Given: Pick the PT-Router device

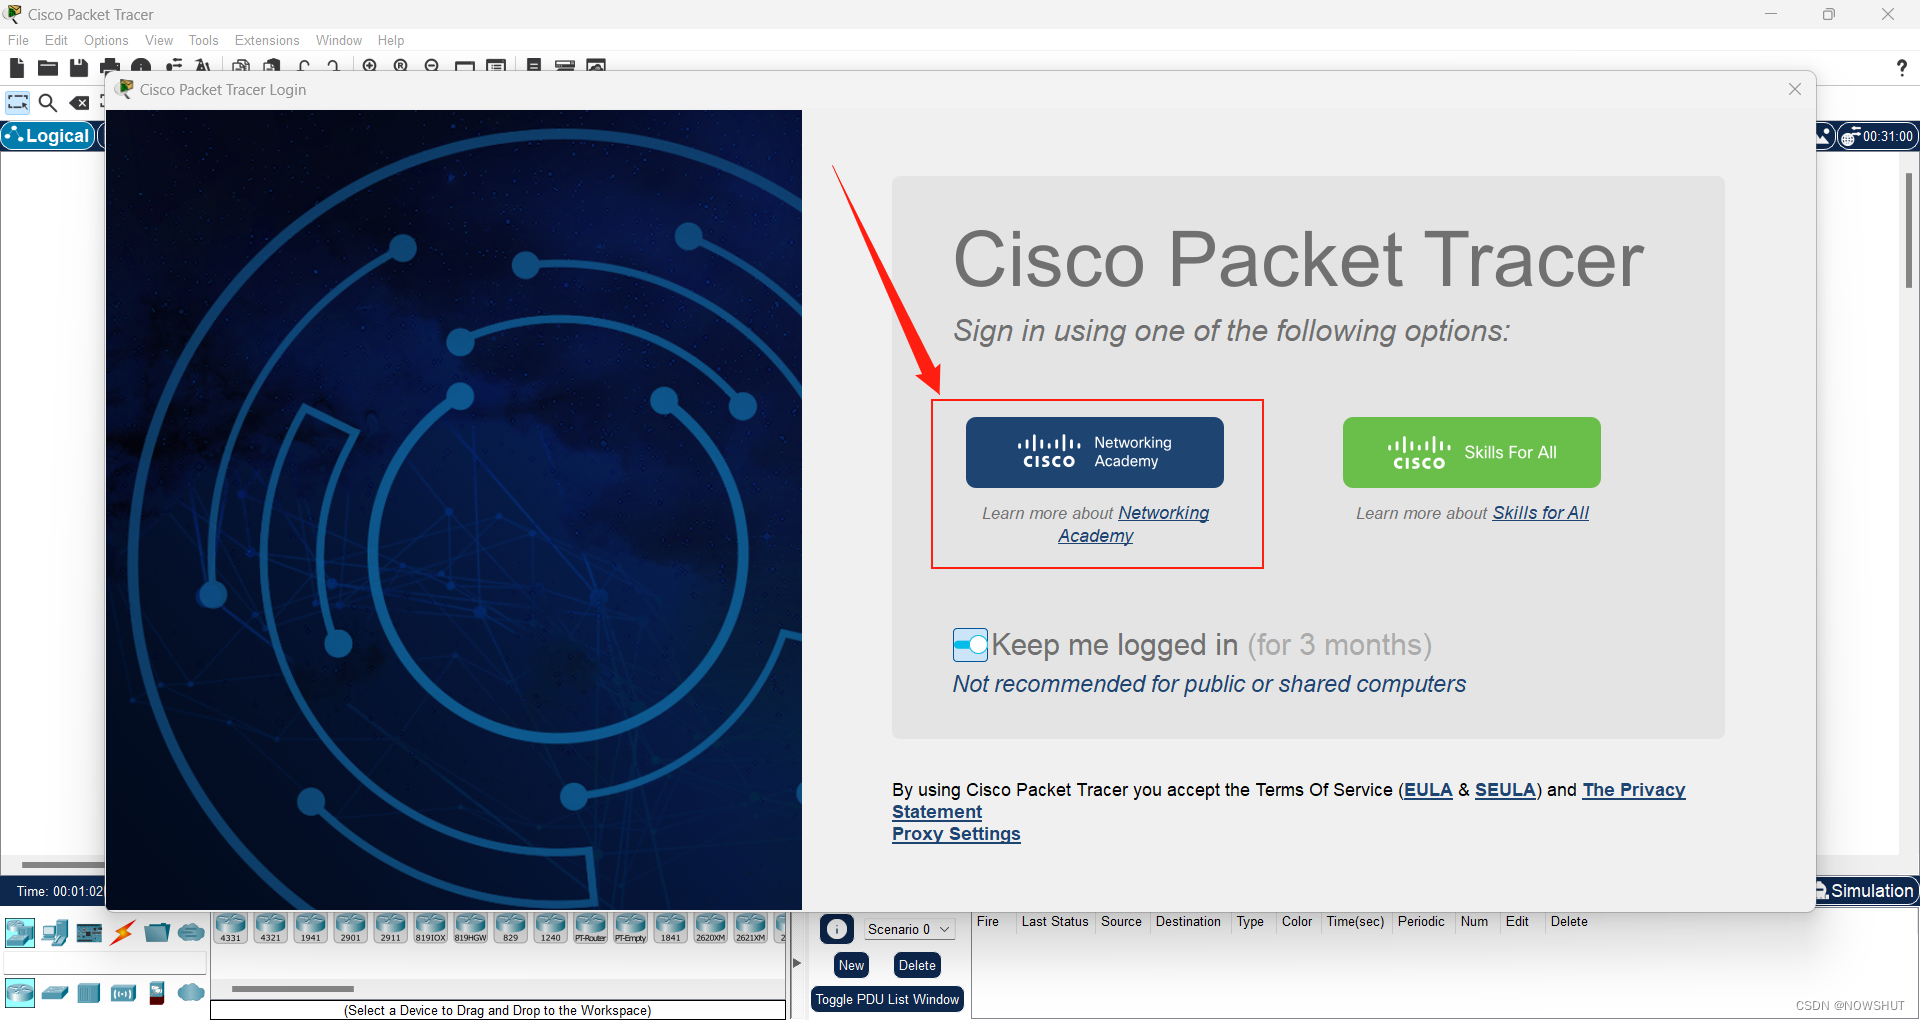Looking at the screenshot, I should tap(591, 928).
